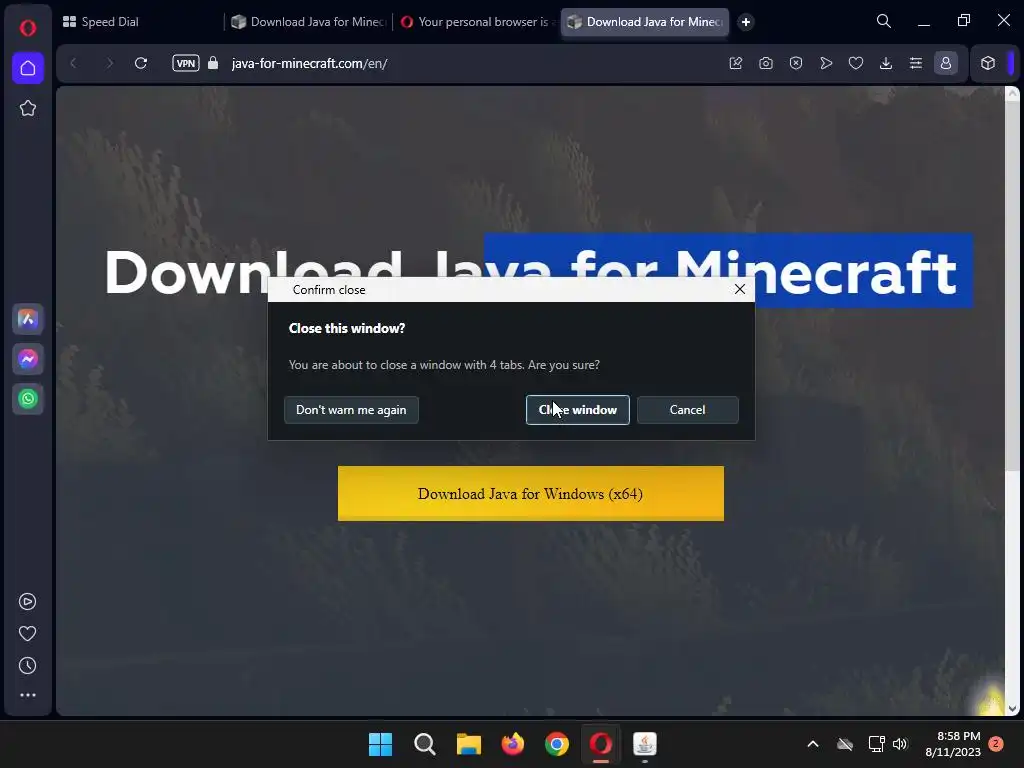Open the My Flow send icon
The image size is (1024, 768).
[x=826, y=63]
